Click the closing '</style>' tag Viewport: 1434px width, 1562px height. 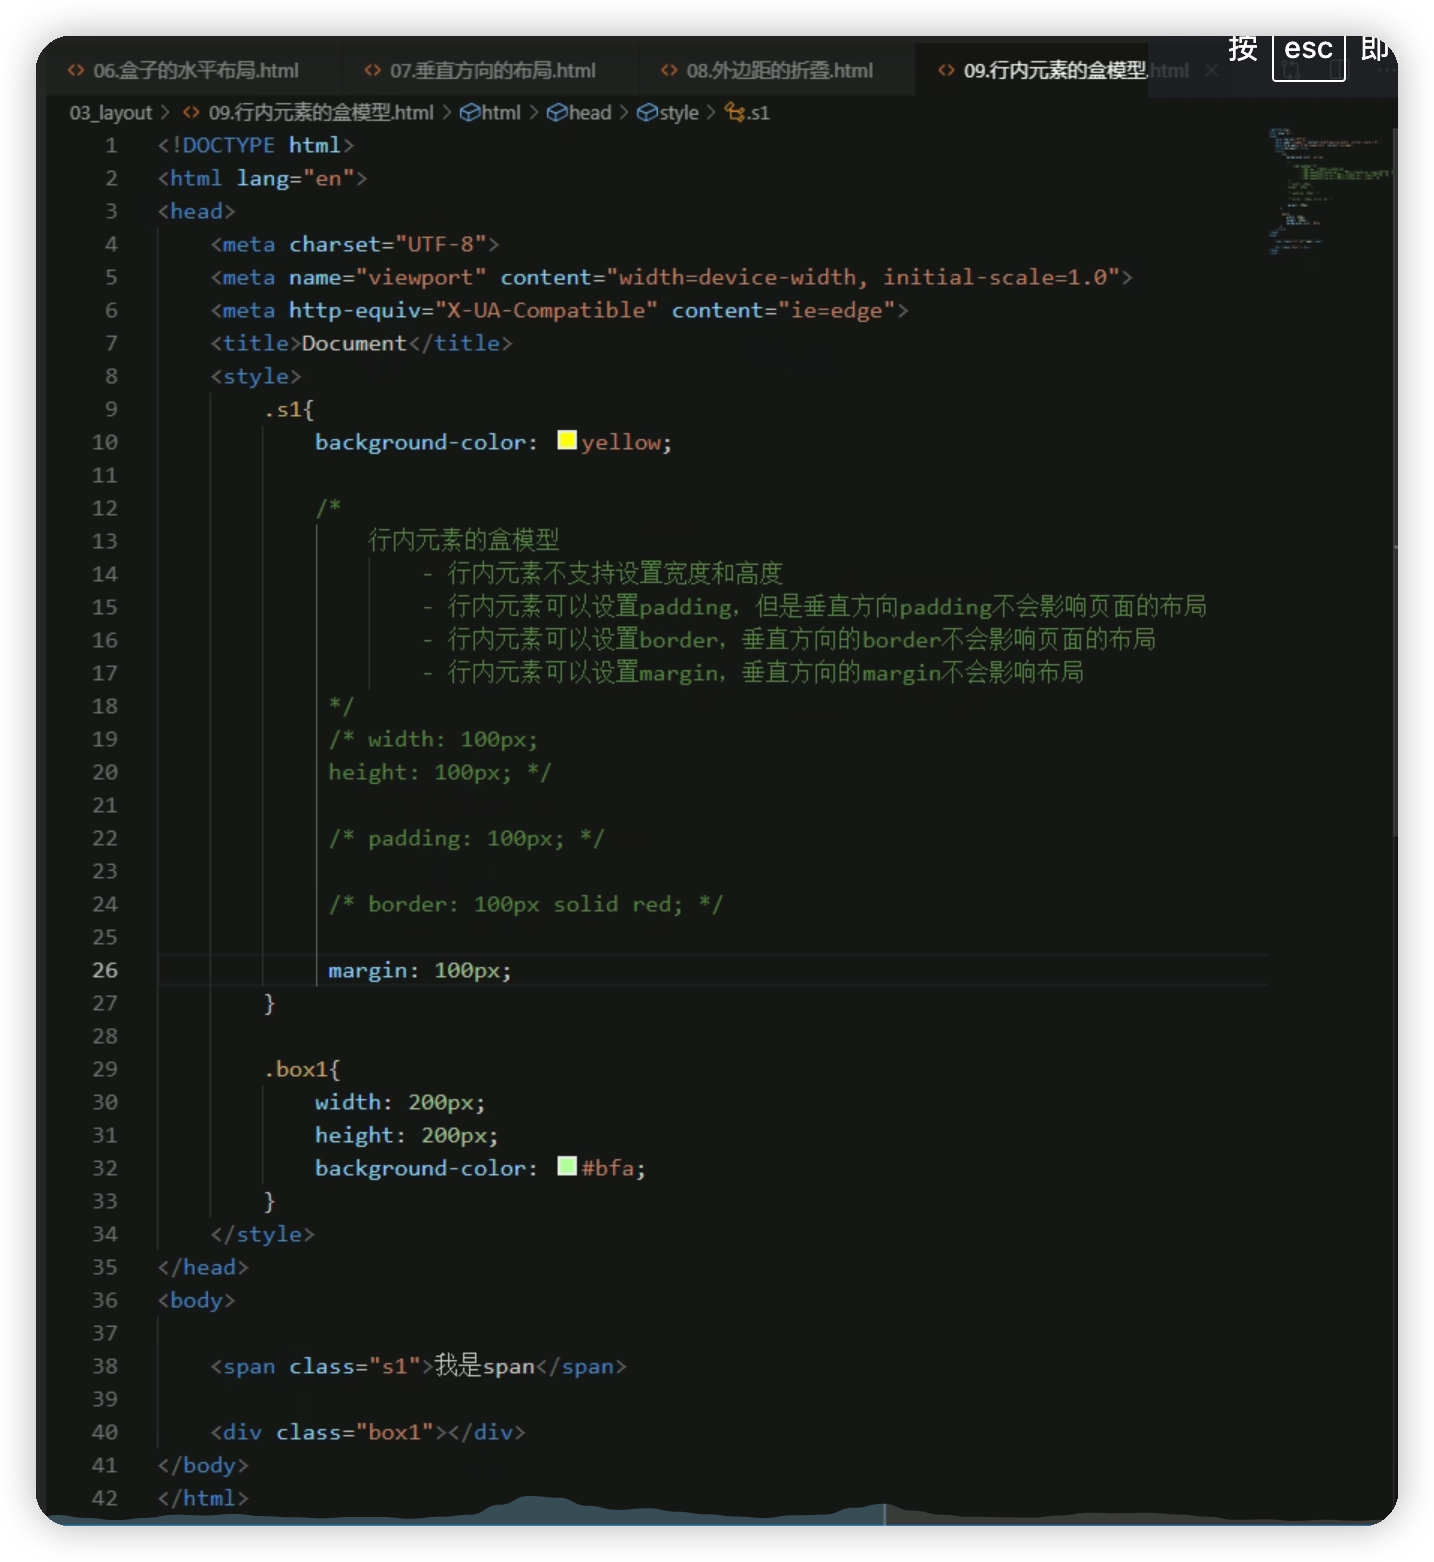coord(263,1234)
